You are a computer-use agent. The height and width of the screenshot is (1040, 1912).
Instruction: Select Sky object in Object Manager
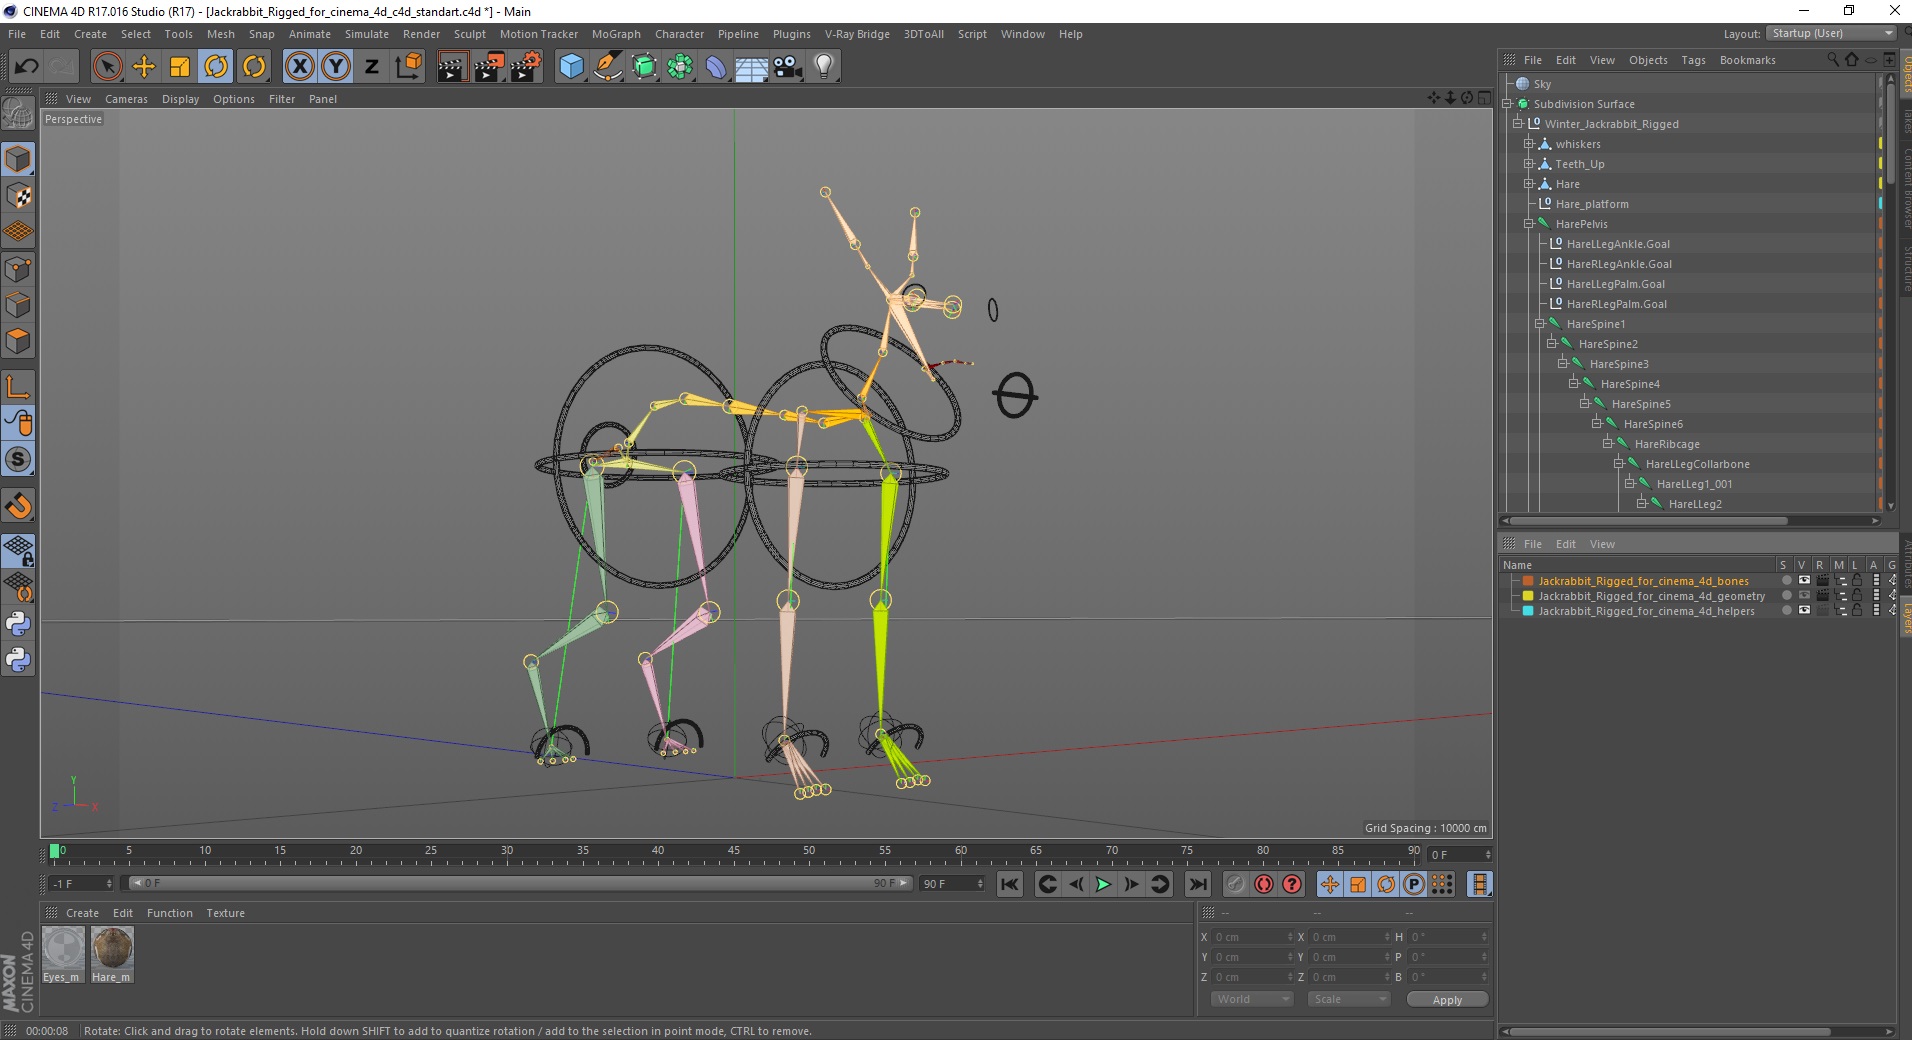[x=1542, y=84]
